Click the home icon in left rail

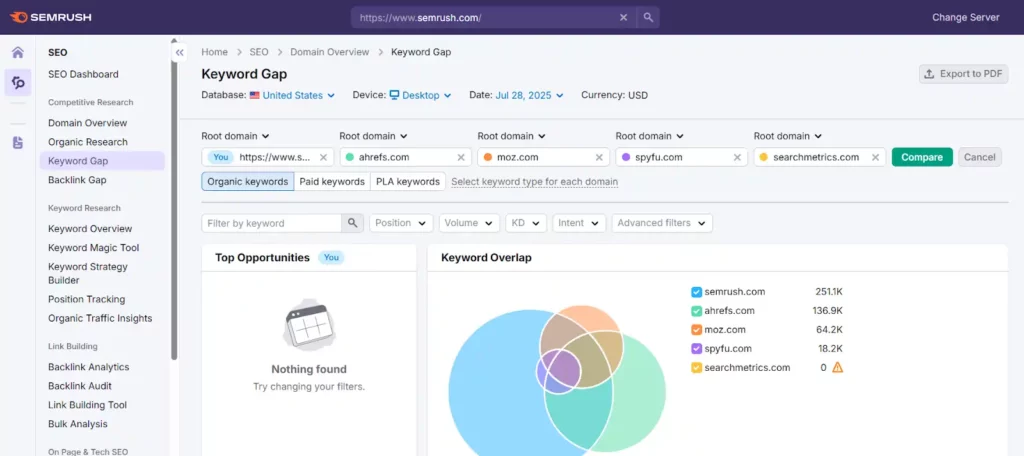17,53
